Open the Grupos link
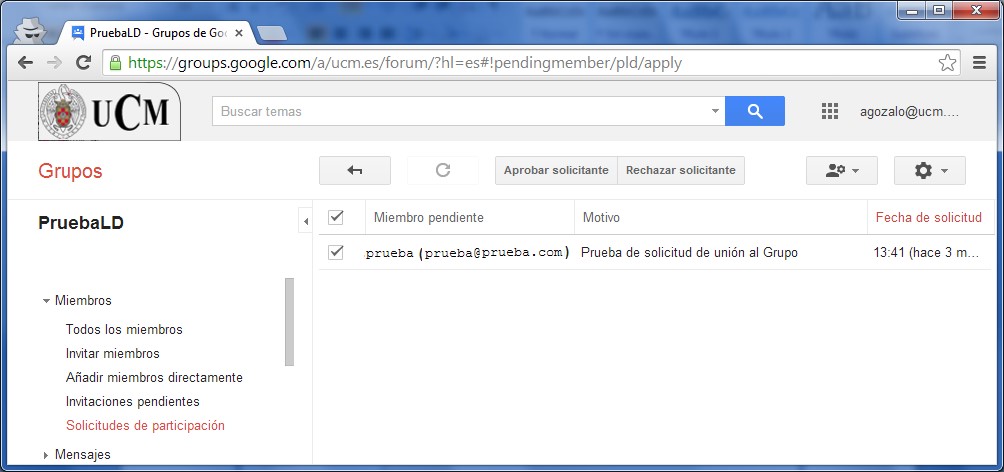1004x472 pixels. (70, 171)
